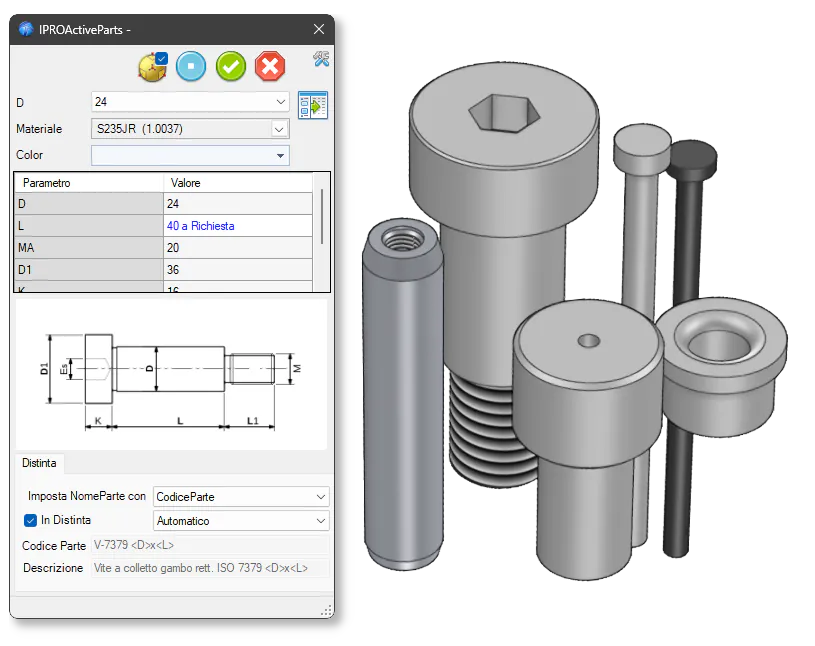
Task: Toggle the small checkbox on preview icon
Action: (x=162, y=59)
